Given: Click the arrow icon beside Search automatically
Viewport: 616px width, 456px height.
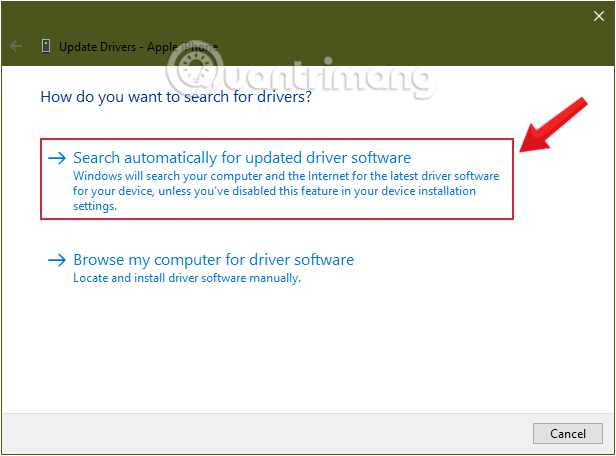Looking at the screenshot, I should click(x=57, y=158).
